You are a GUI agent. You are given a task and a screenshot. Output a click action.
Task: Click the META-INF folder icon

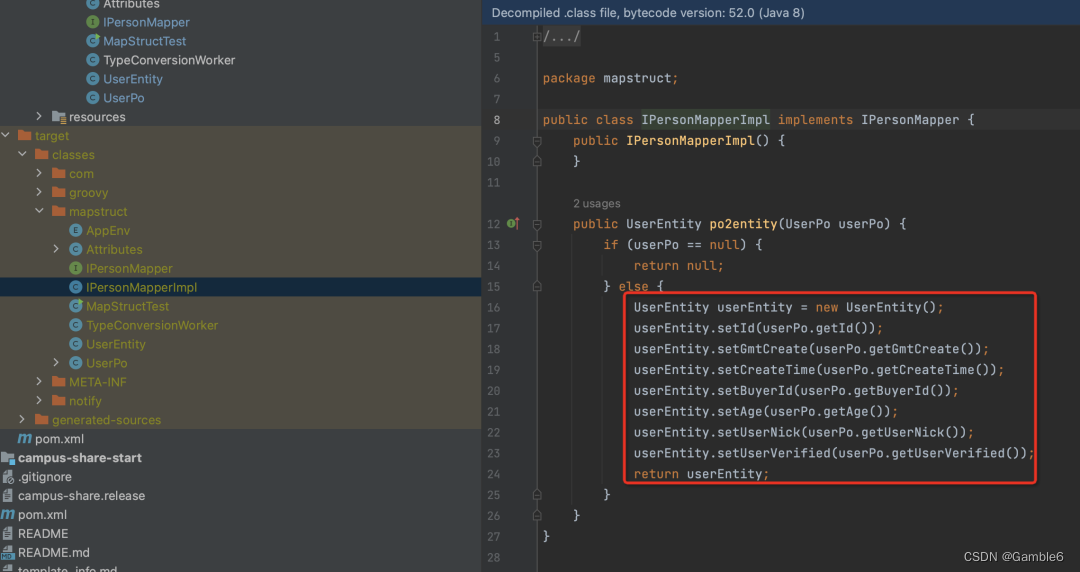pos(59,382)
